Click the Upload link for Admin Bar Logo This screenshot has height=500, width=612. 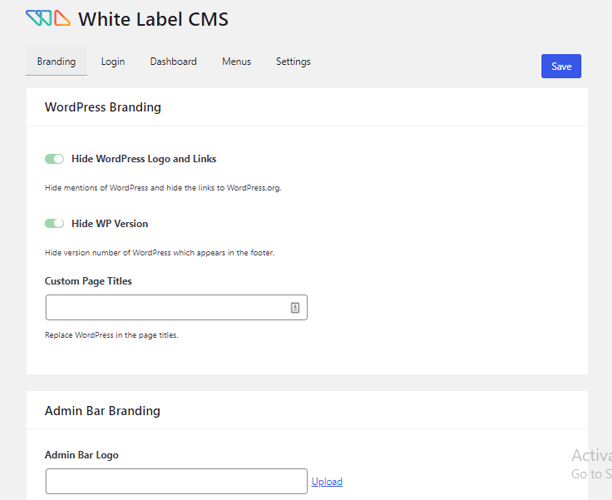coord(327,482)
